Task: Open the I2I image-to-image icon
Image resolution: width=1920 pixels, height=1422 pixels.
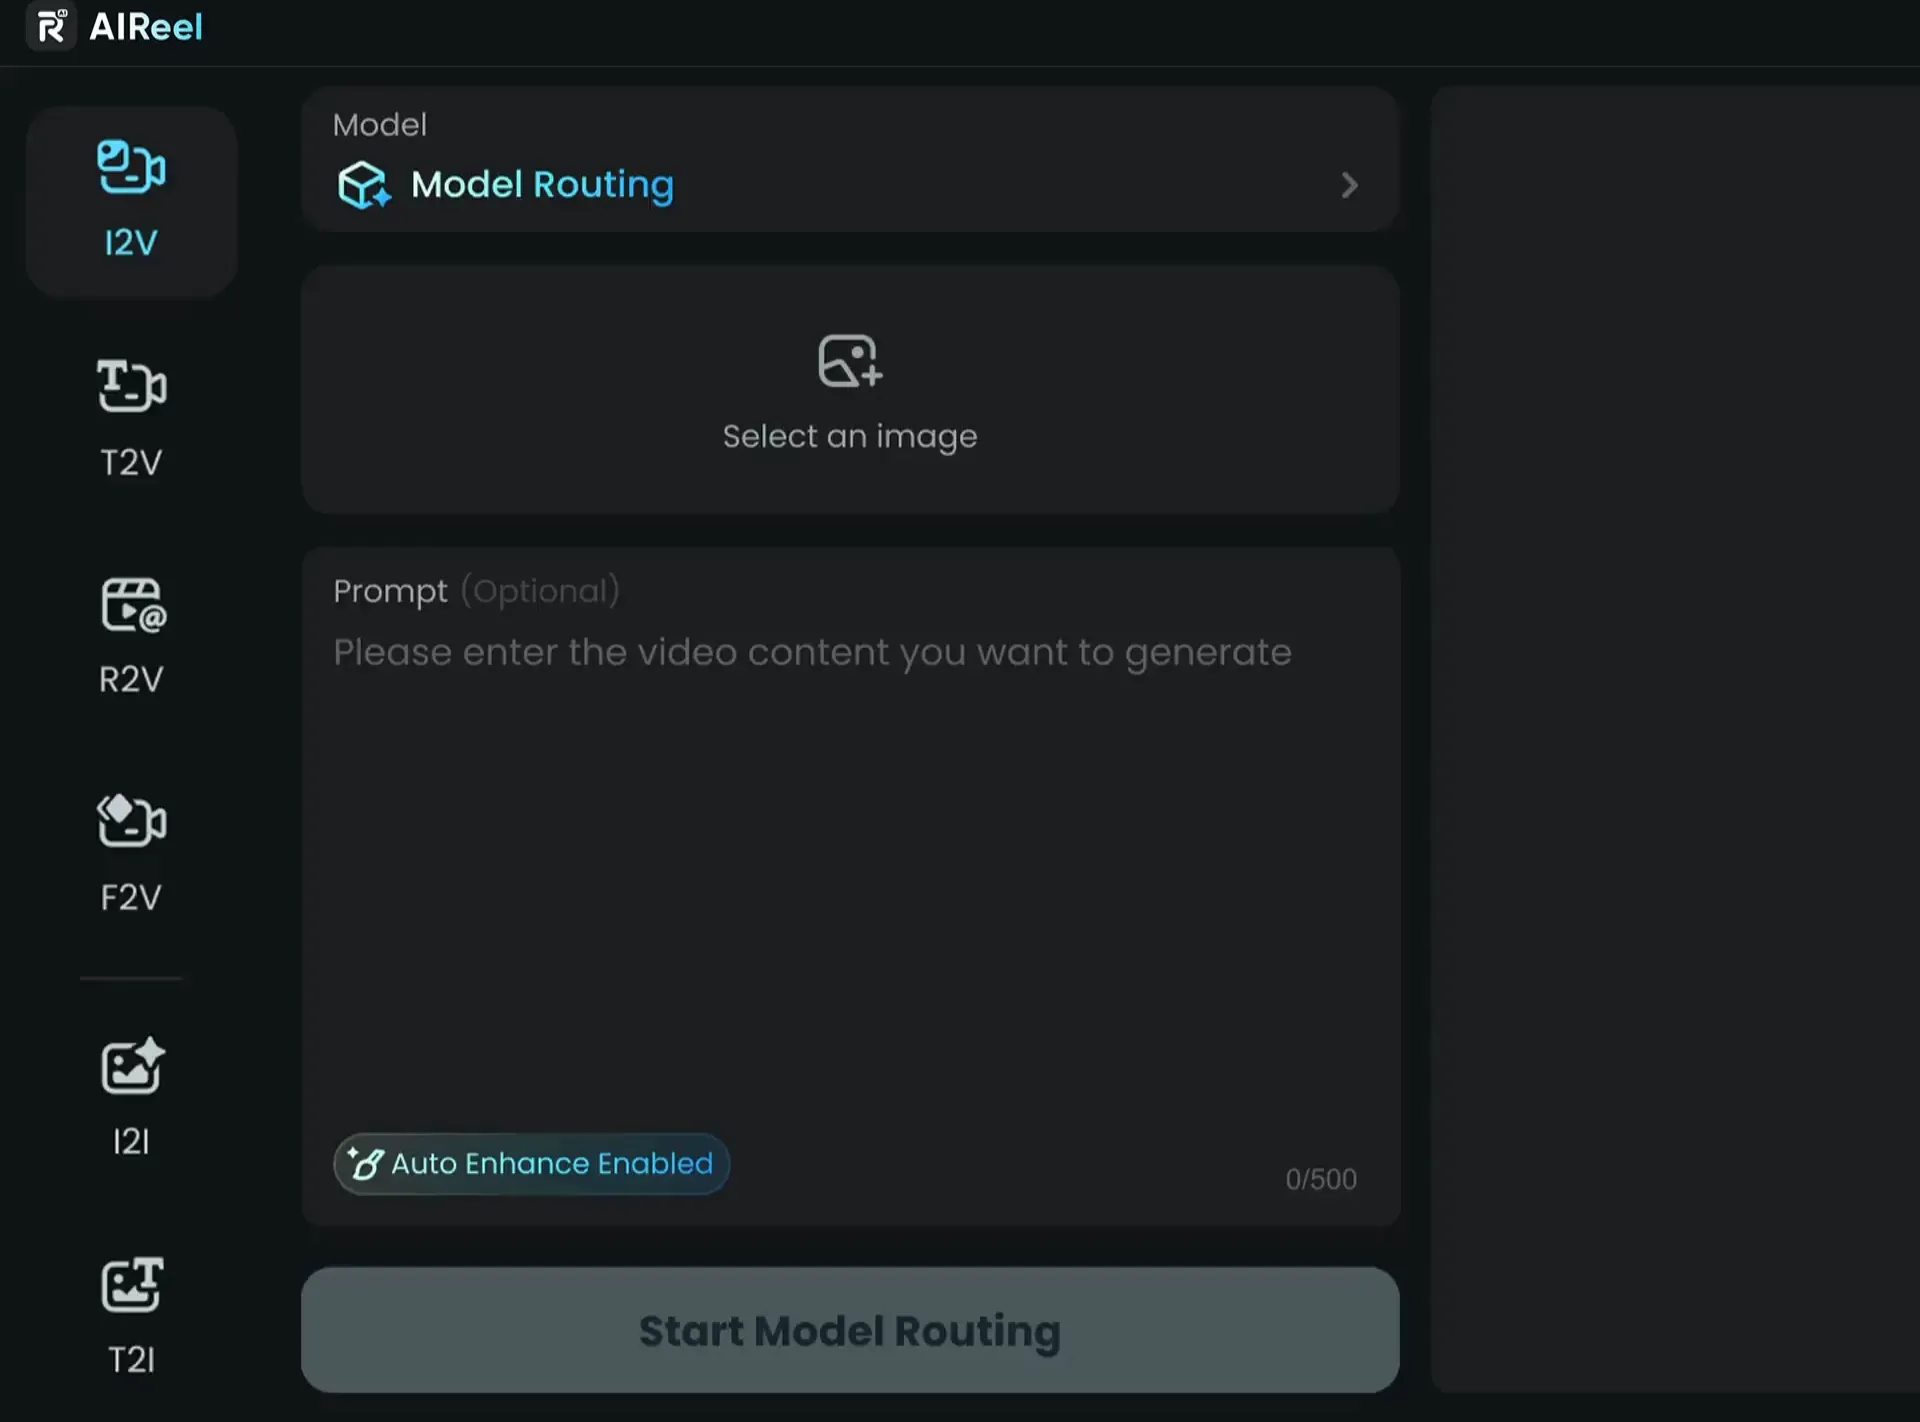Action: pyautogui.click(x=132, y=1065)
